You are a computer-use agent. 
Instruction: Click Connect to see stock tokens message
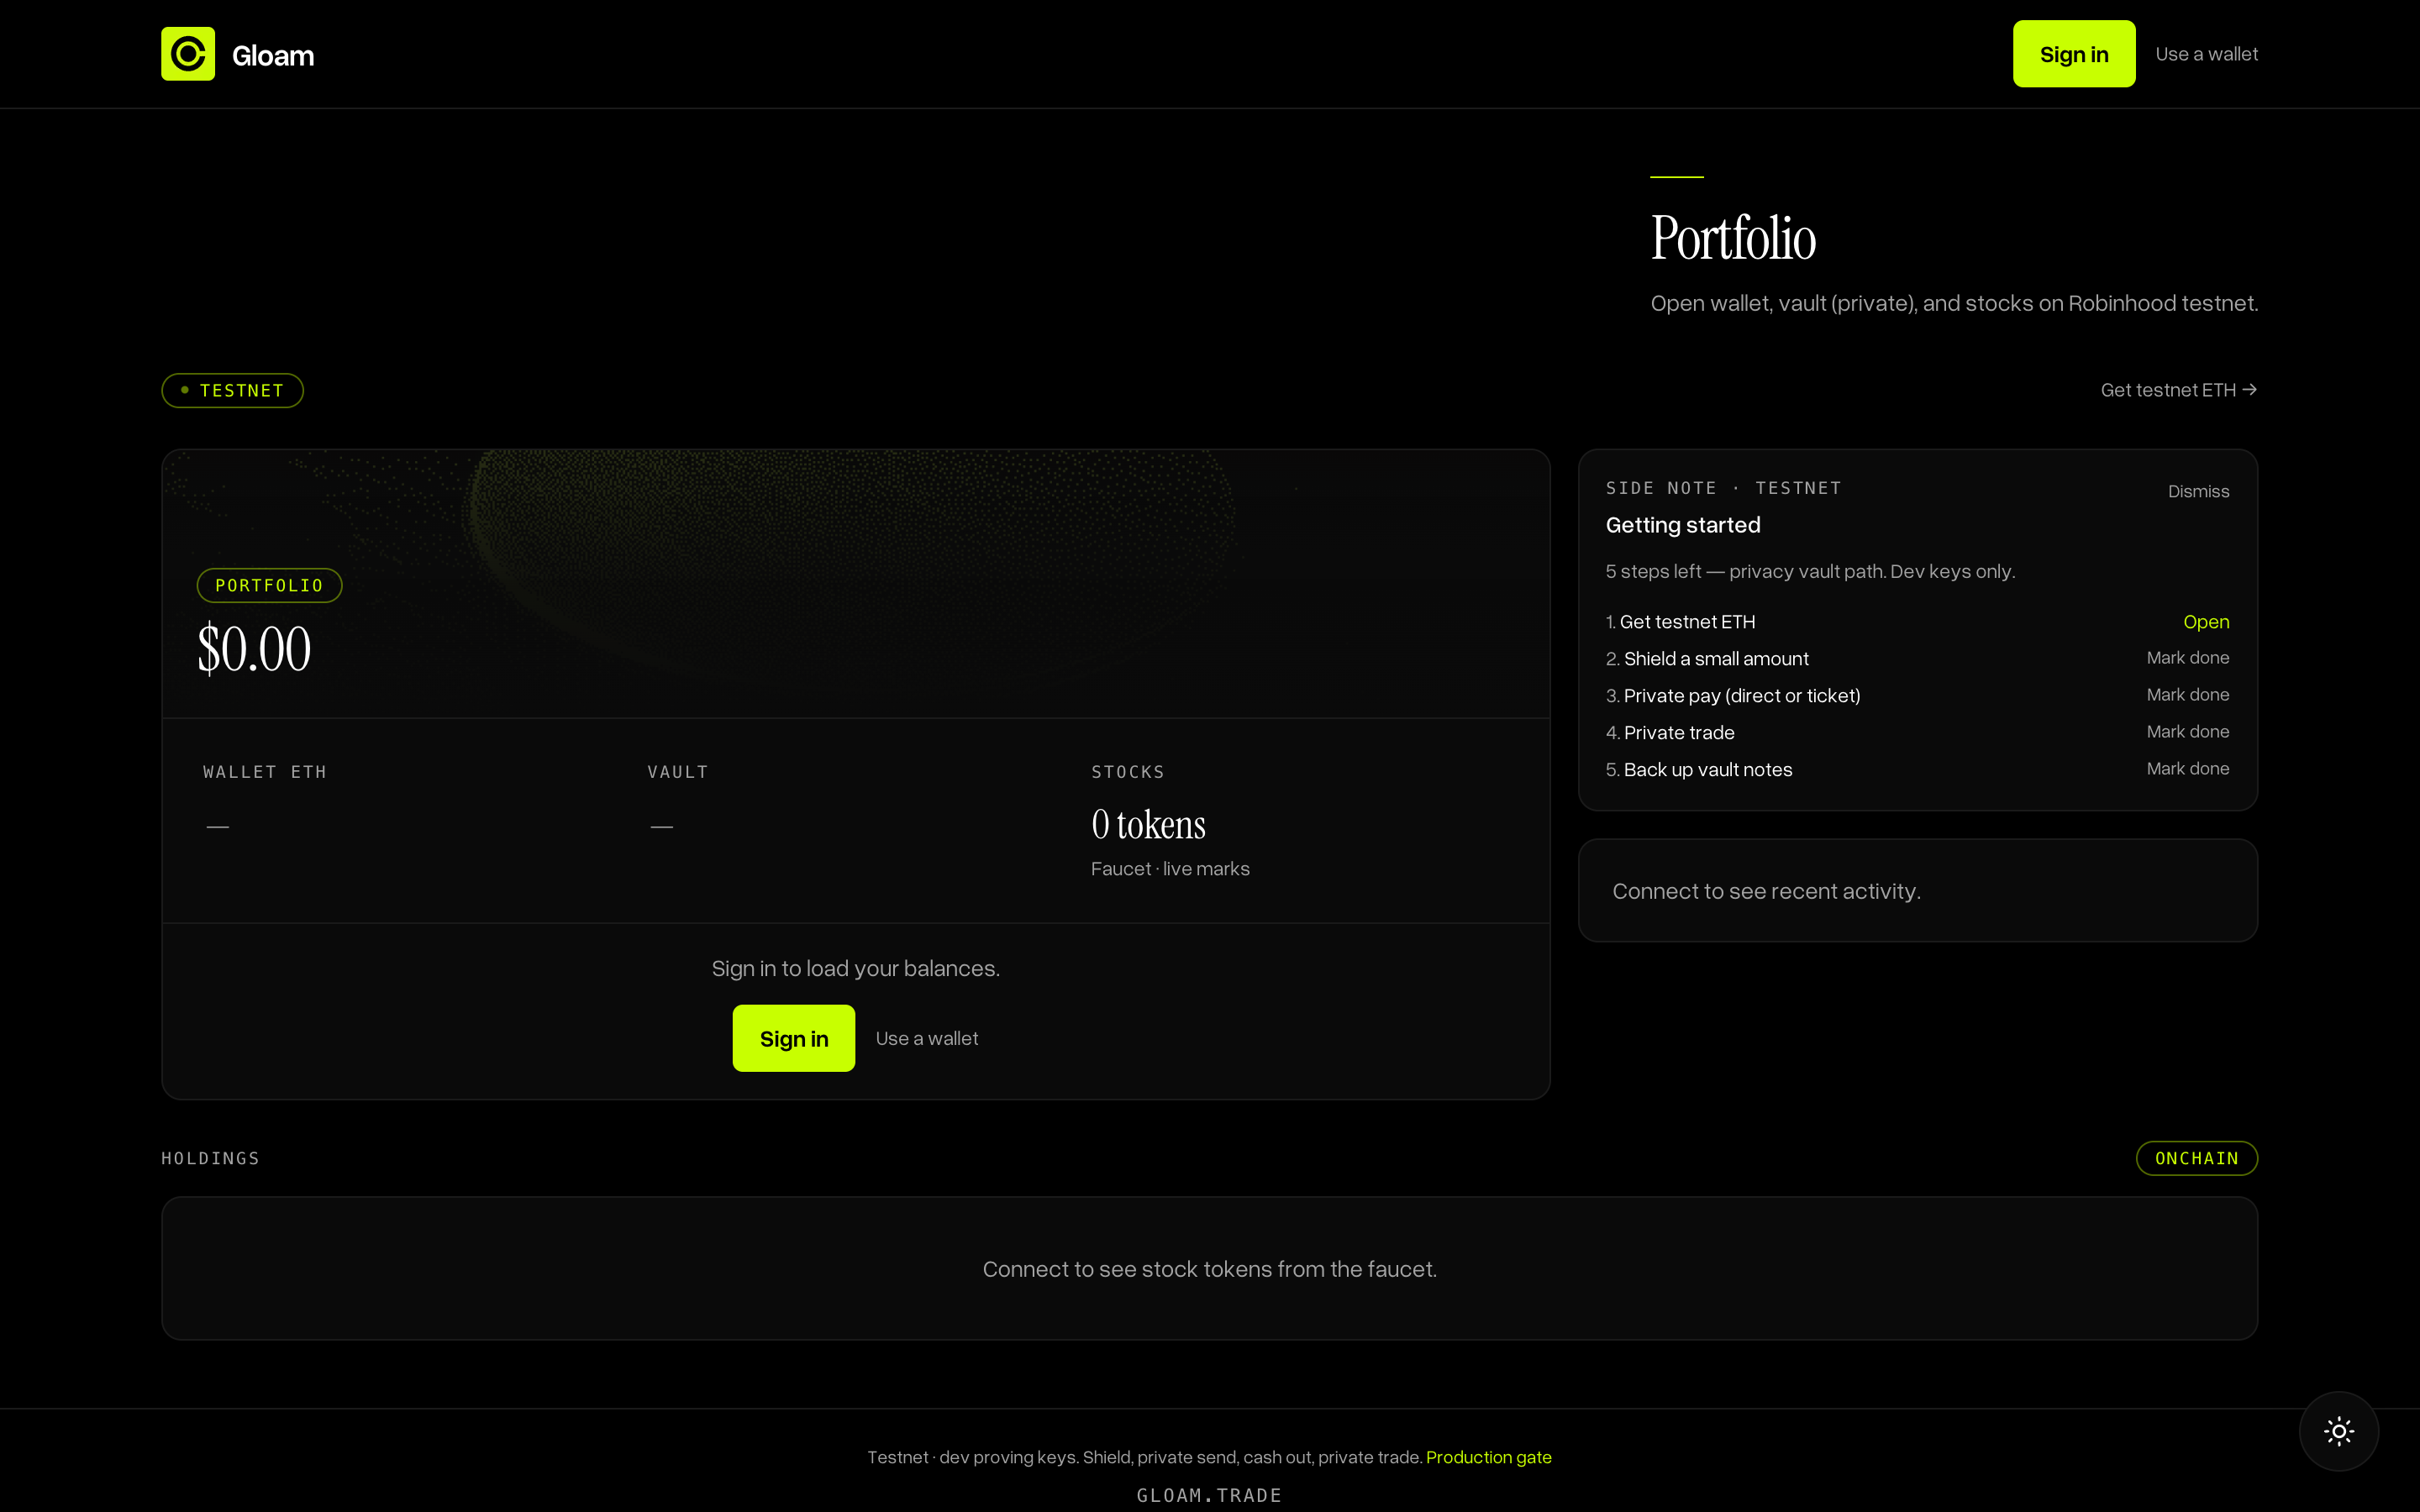[1210, 1269]
